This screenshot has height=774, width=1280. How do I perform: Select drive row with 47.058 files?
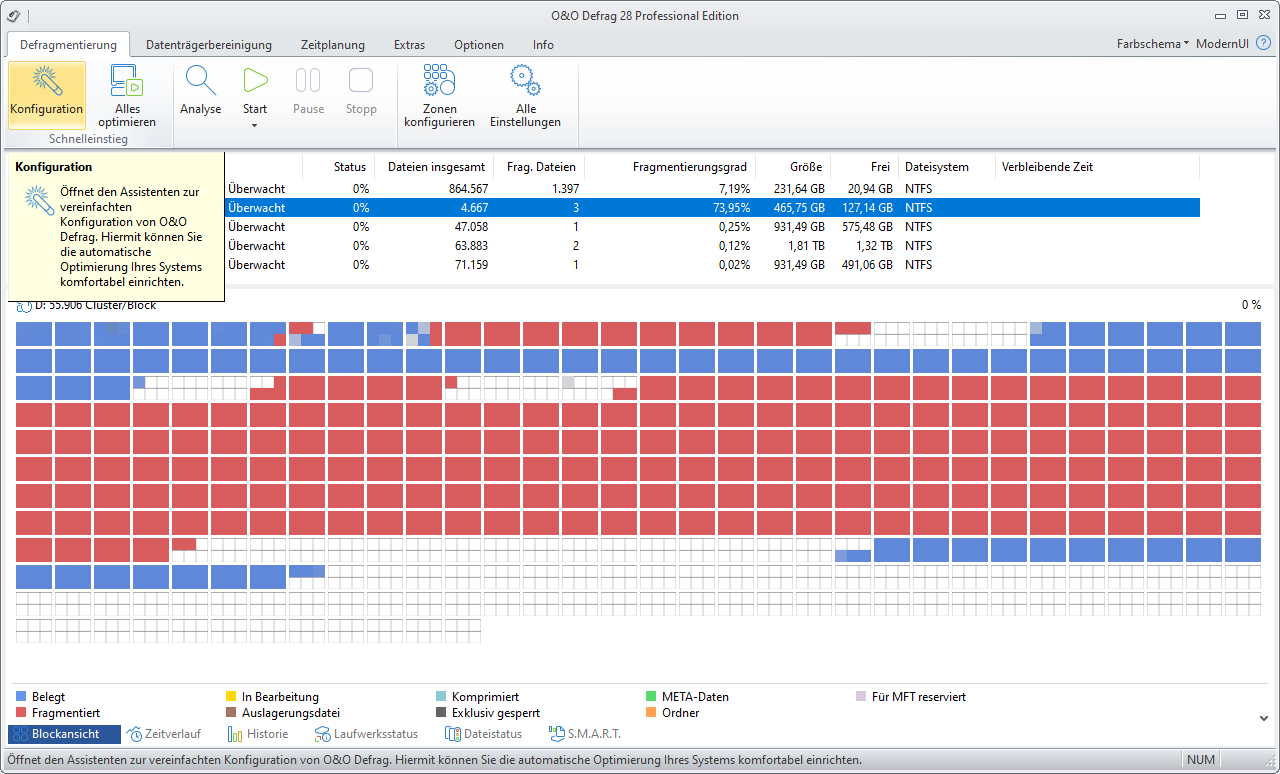point(712,226)
